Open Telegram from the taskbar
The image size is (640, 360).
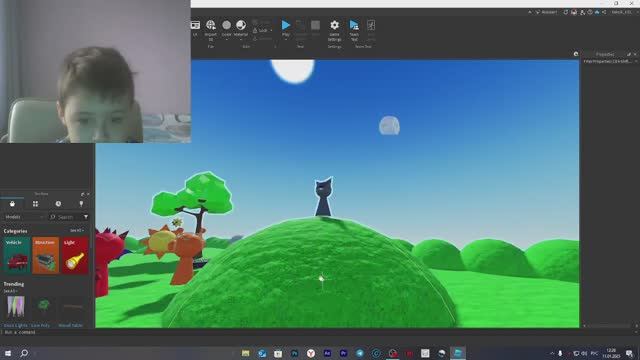pyautogui.click(x=360, y=353)
